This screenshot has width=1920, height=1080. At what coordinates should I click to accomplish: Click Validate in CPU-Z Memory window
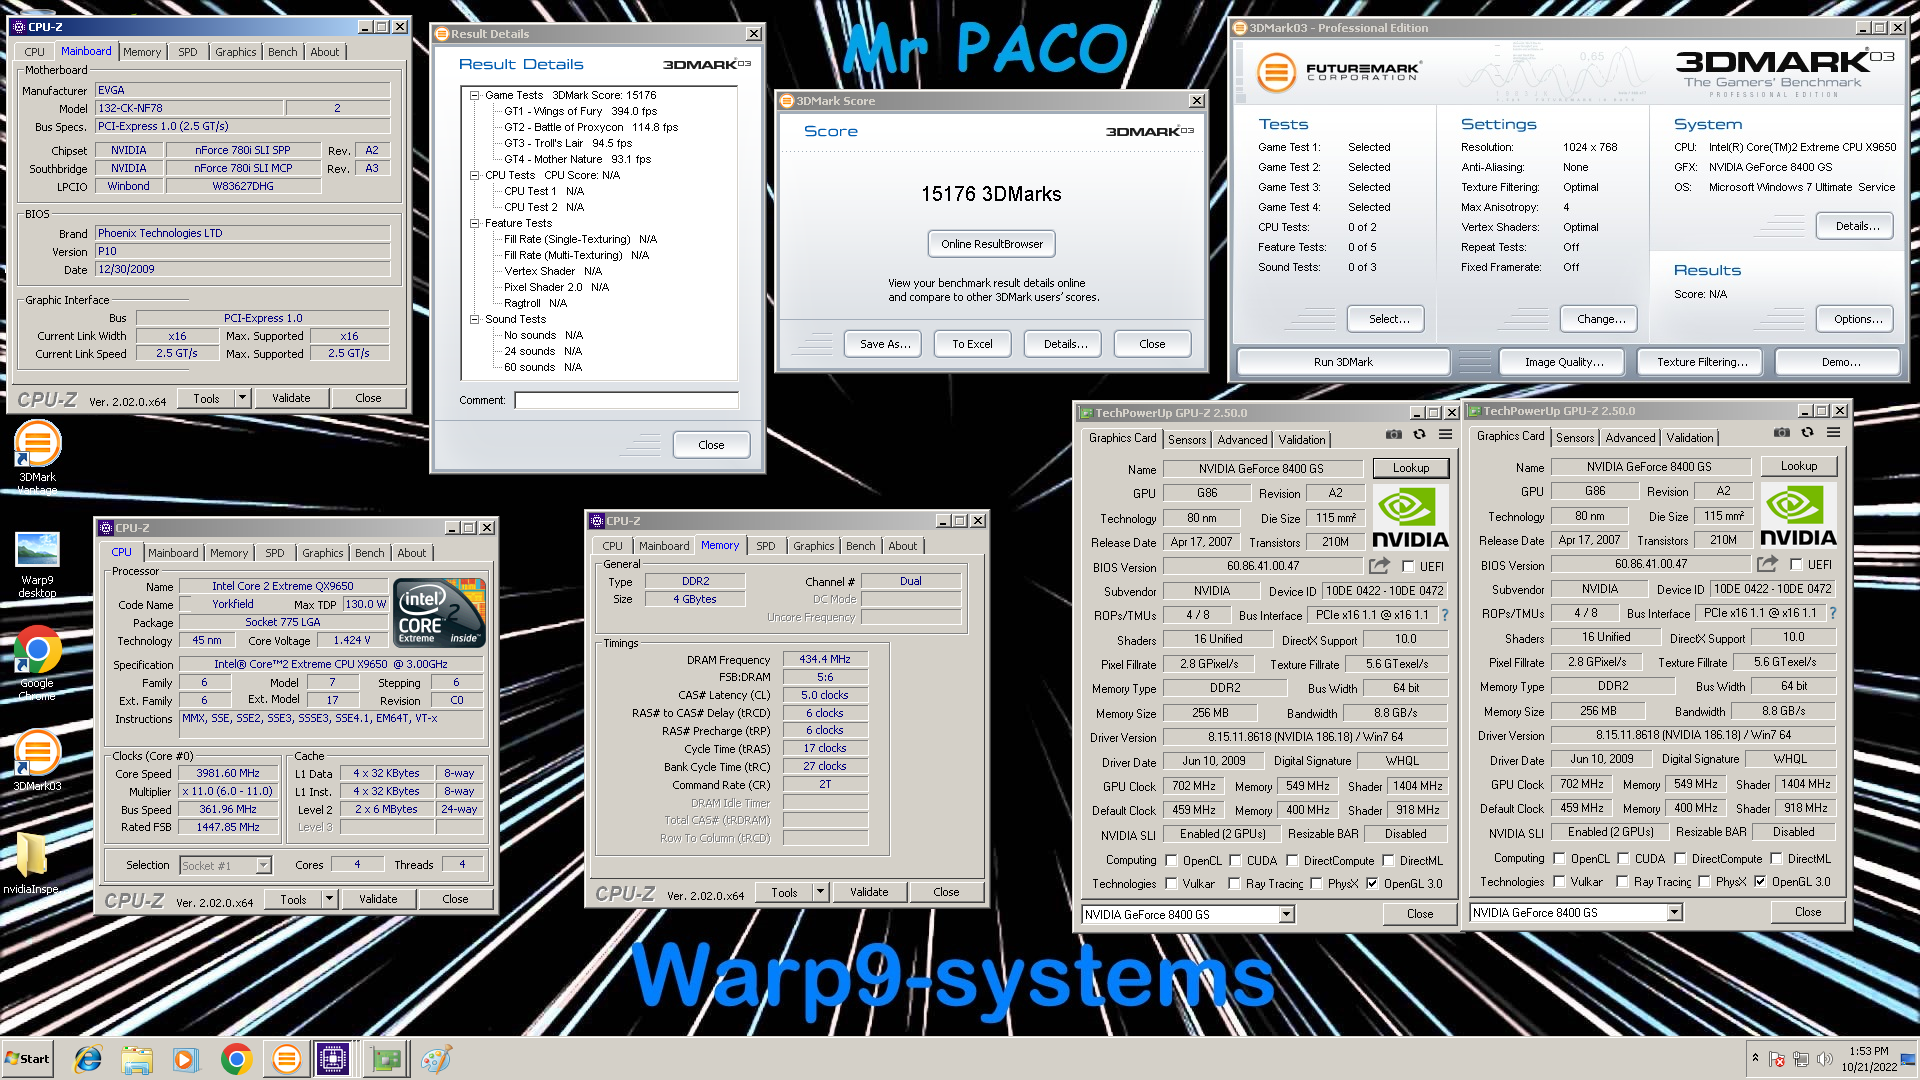pos(868,892)
